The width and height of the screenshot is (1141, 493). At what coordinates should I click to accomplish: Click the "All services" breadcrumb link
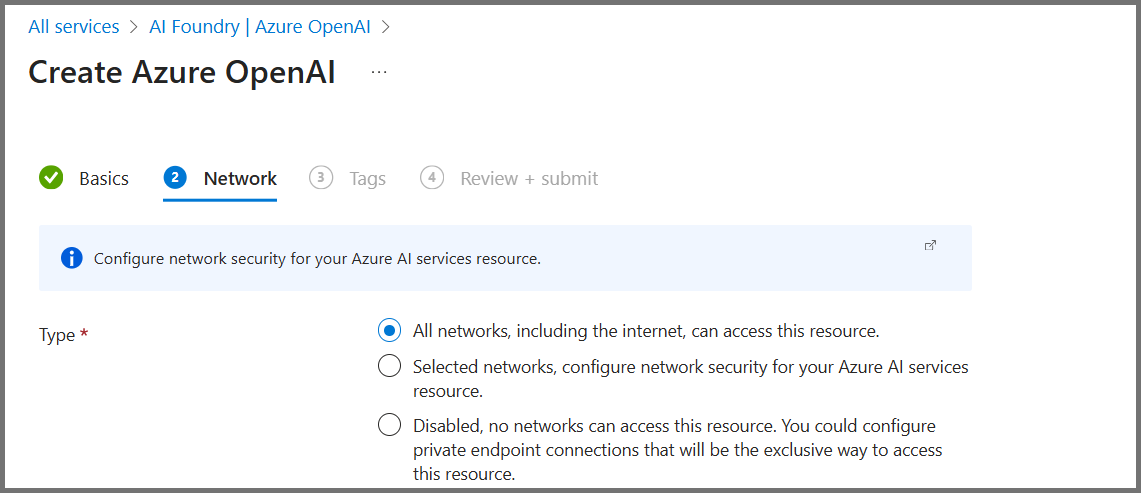73,27
